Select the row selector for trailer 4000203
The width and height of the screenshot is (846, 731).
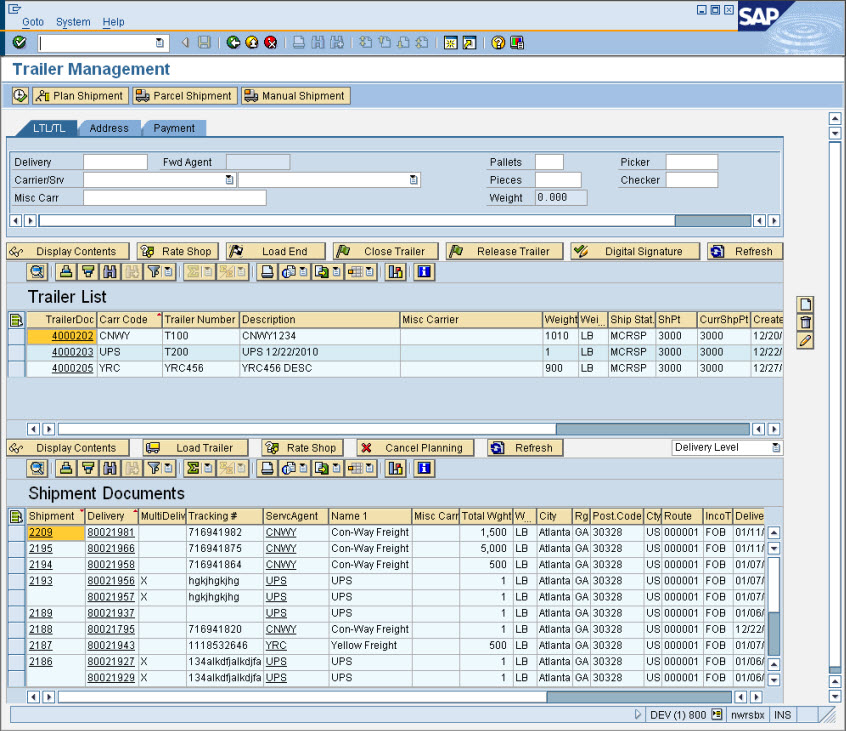point(16,352)
